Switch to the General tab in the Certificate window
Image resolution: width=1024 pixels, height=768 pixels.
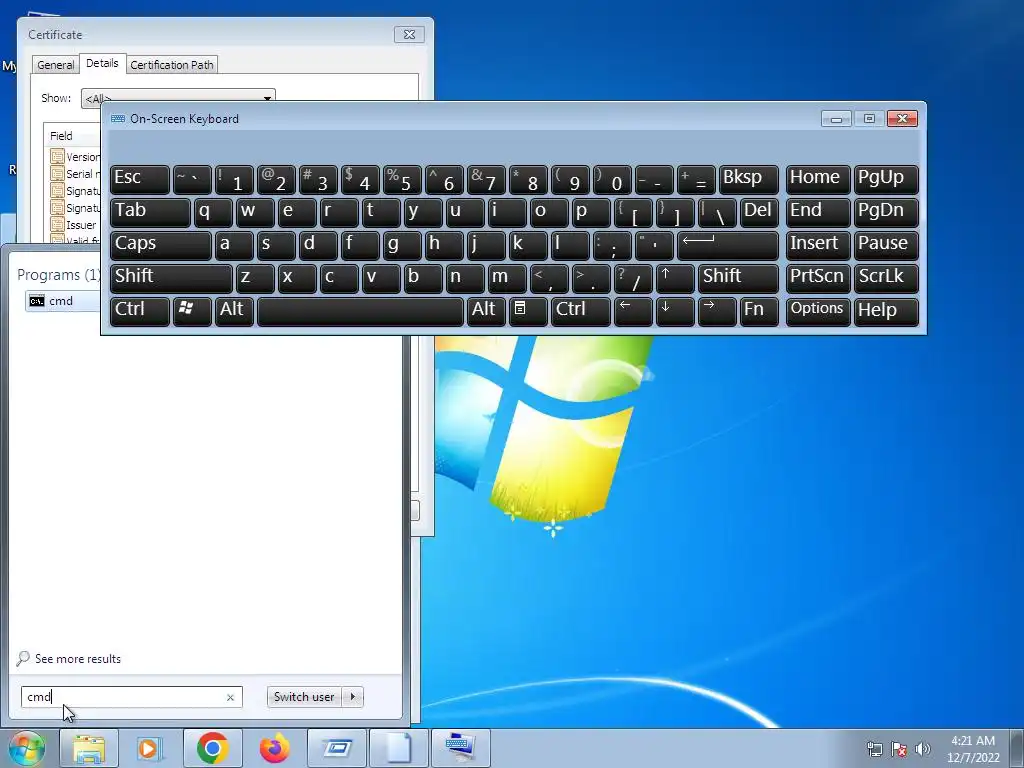[x=56, y=65]
